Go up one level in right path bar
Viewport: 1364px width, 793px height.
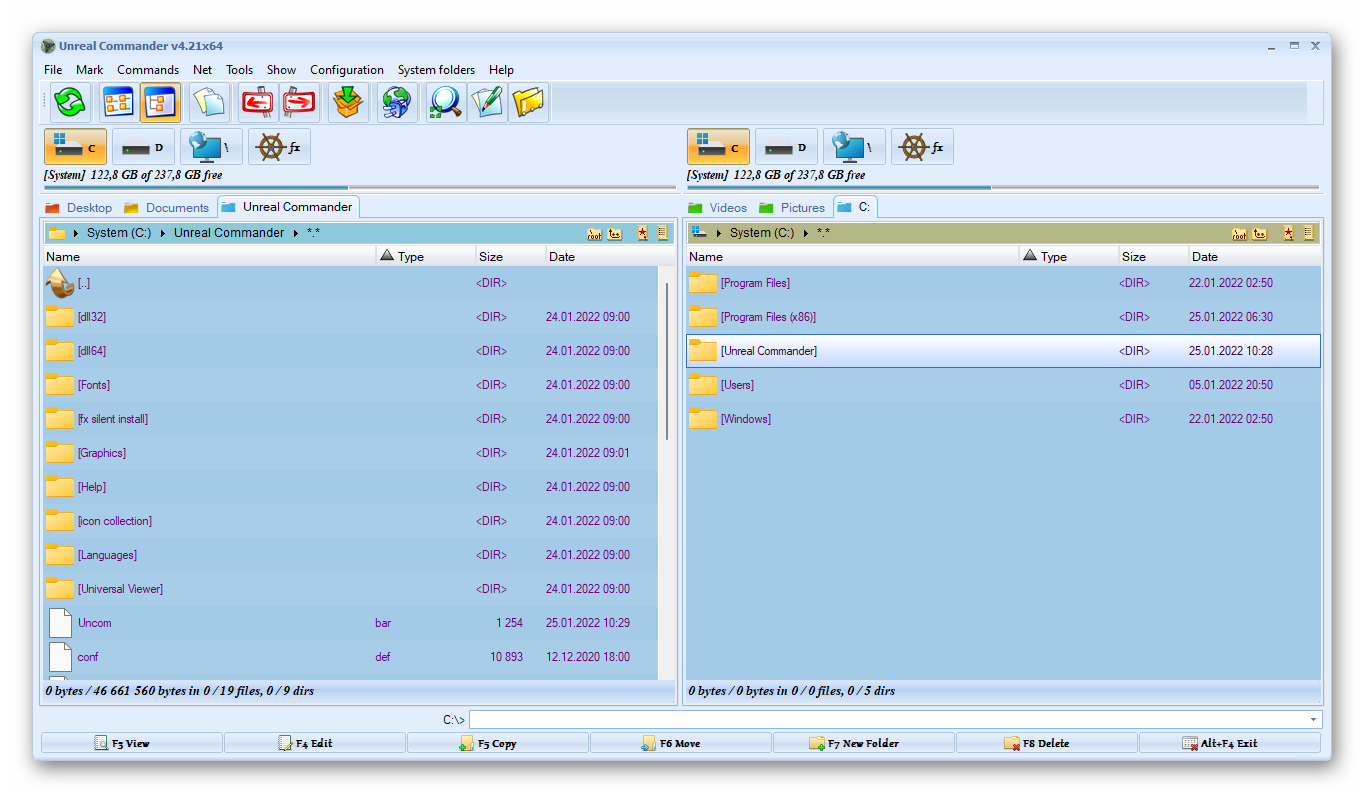[1260, 233]
